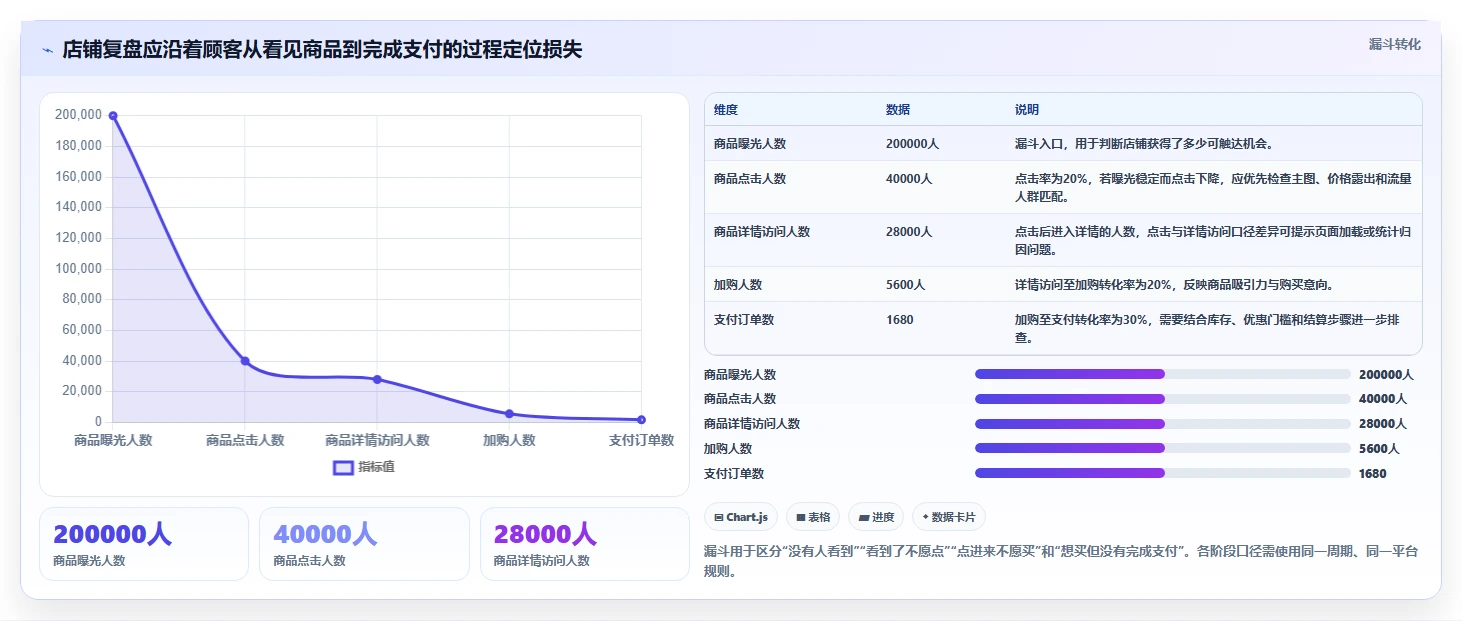
Task: Click the 商品曝光人数 progress bar
Action: pos(1162,374)
